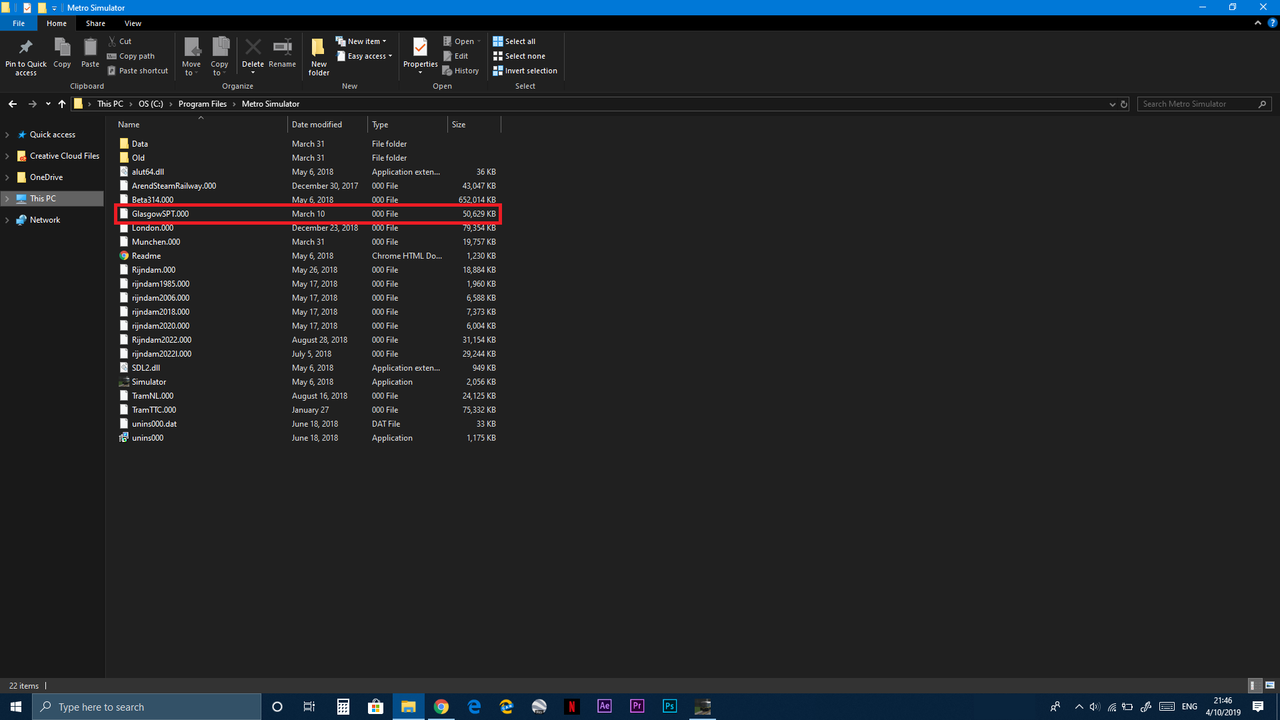
Task: Open the New item dropdown
Action: pyautogui.click(x=361, y=41)
